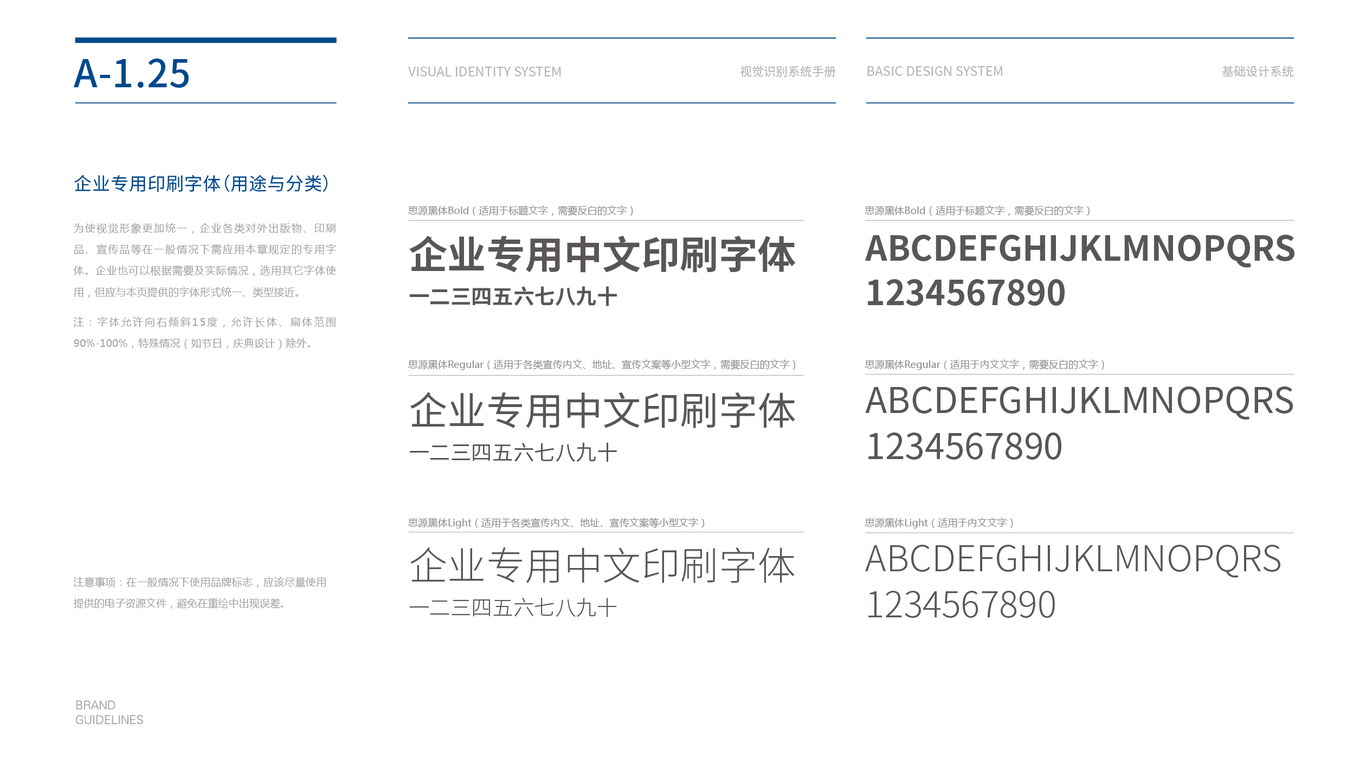Click the "视觉识别系统手册" header label
Image resolution: width=1366 pixels, height=768 pixels.
point(788,72)
